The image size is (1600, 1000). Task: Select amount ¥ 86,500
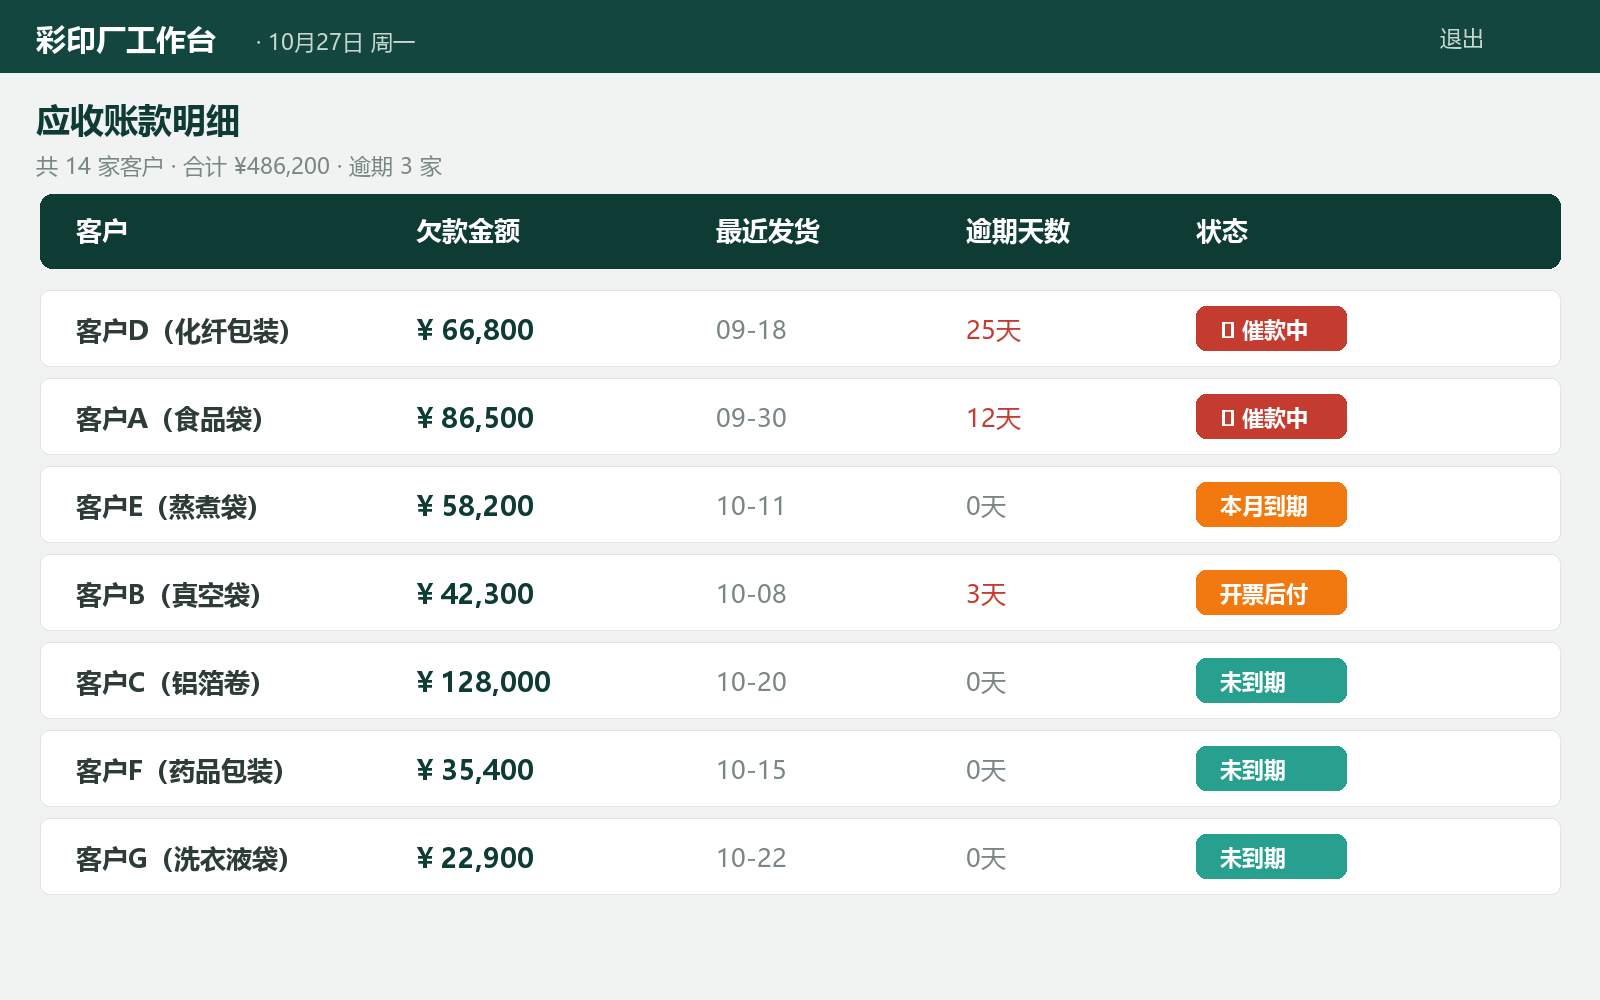(475, 418)
